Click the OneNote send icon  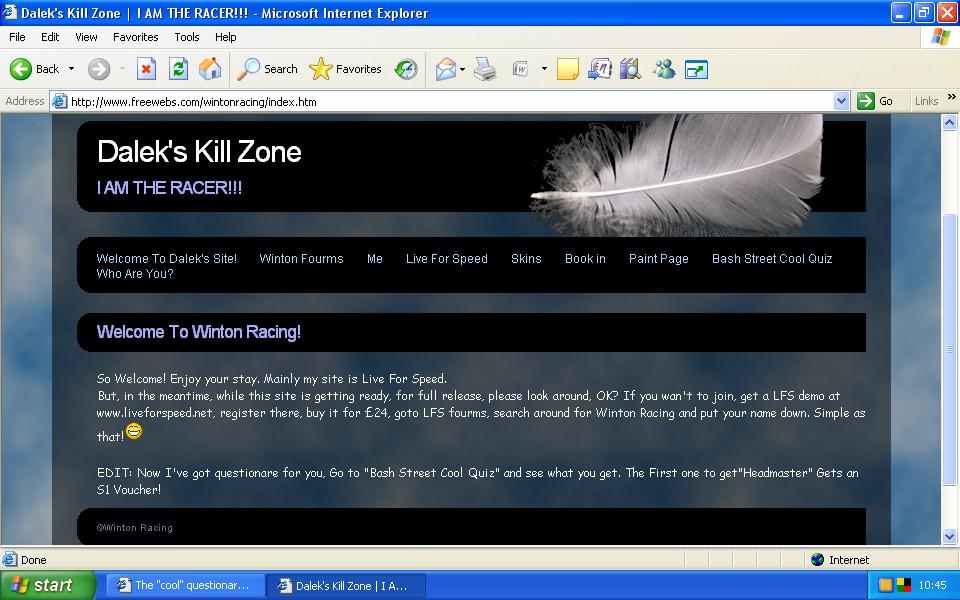[599, 69]
